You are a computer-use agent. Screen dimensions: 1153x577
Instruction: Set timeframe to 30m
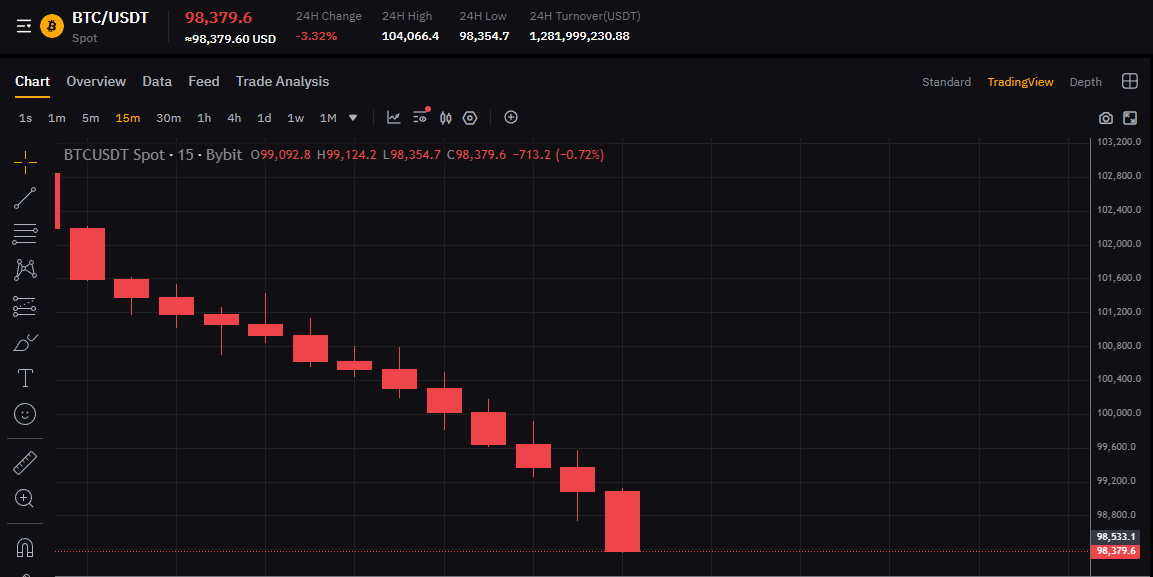tap(168, 118)
